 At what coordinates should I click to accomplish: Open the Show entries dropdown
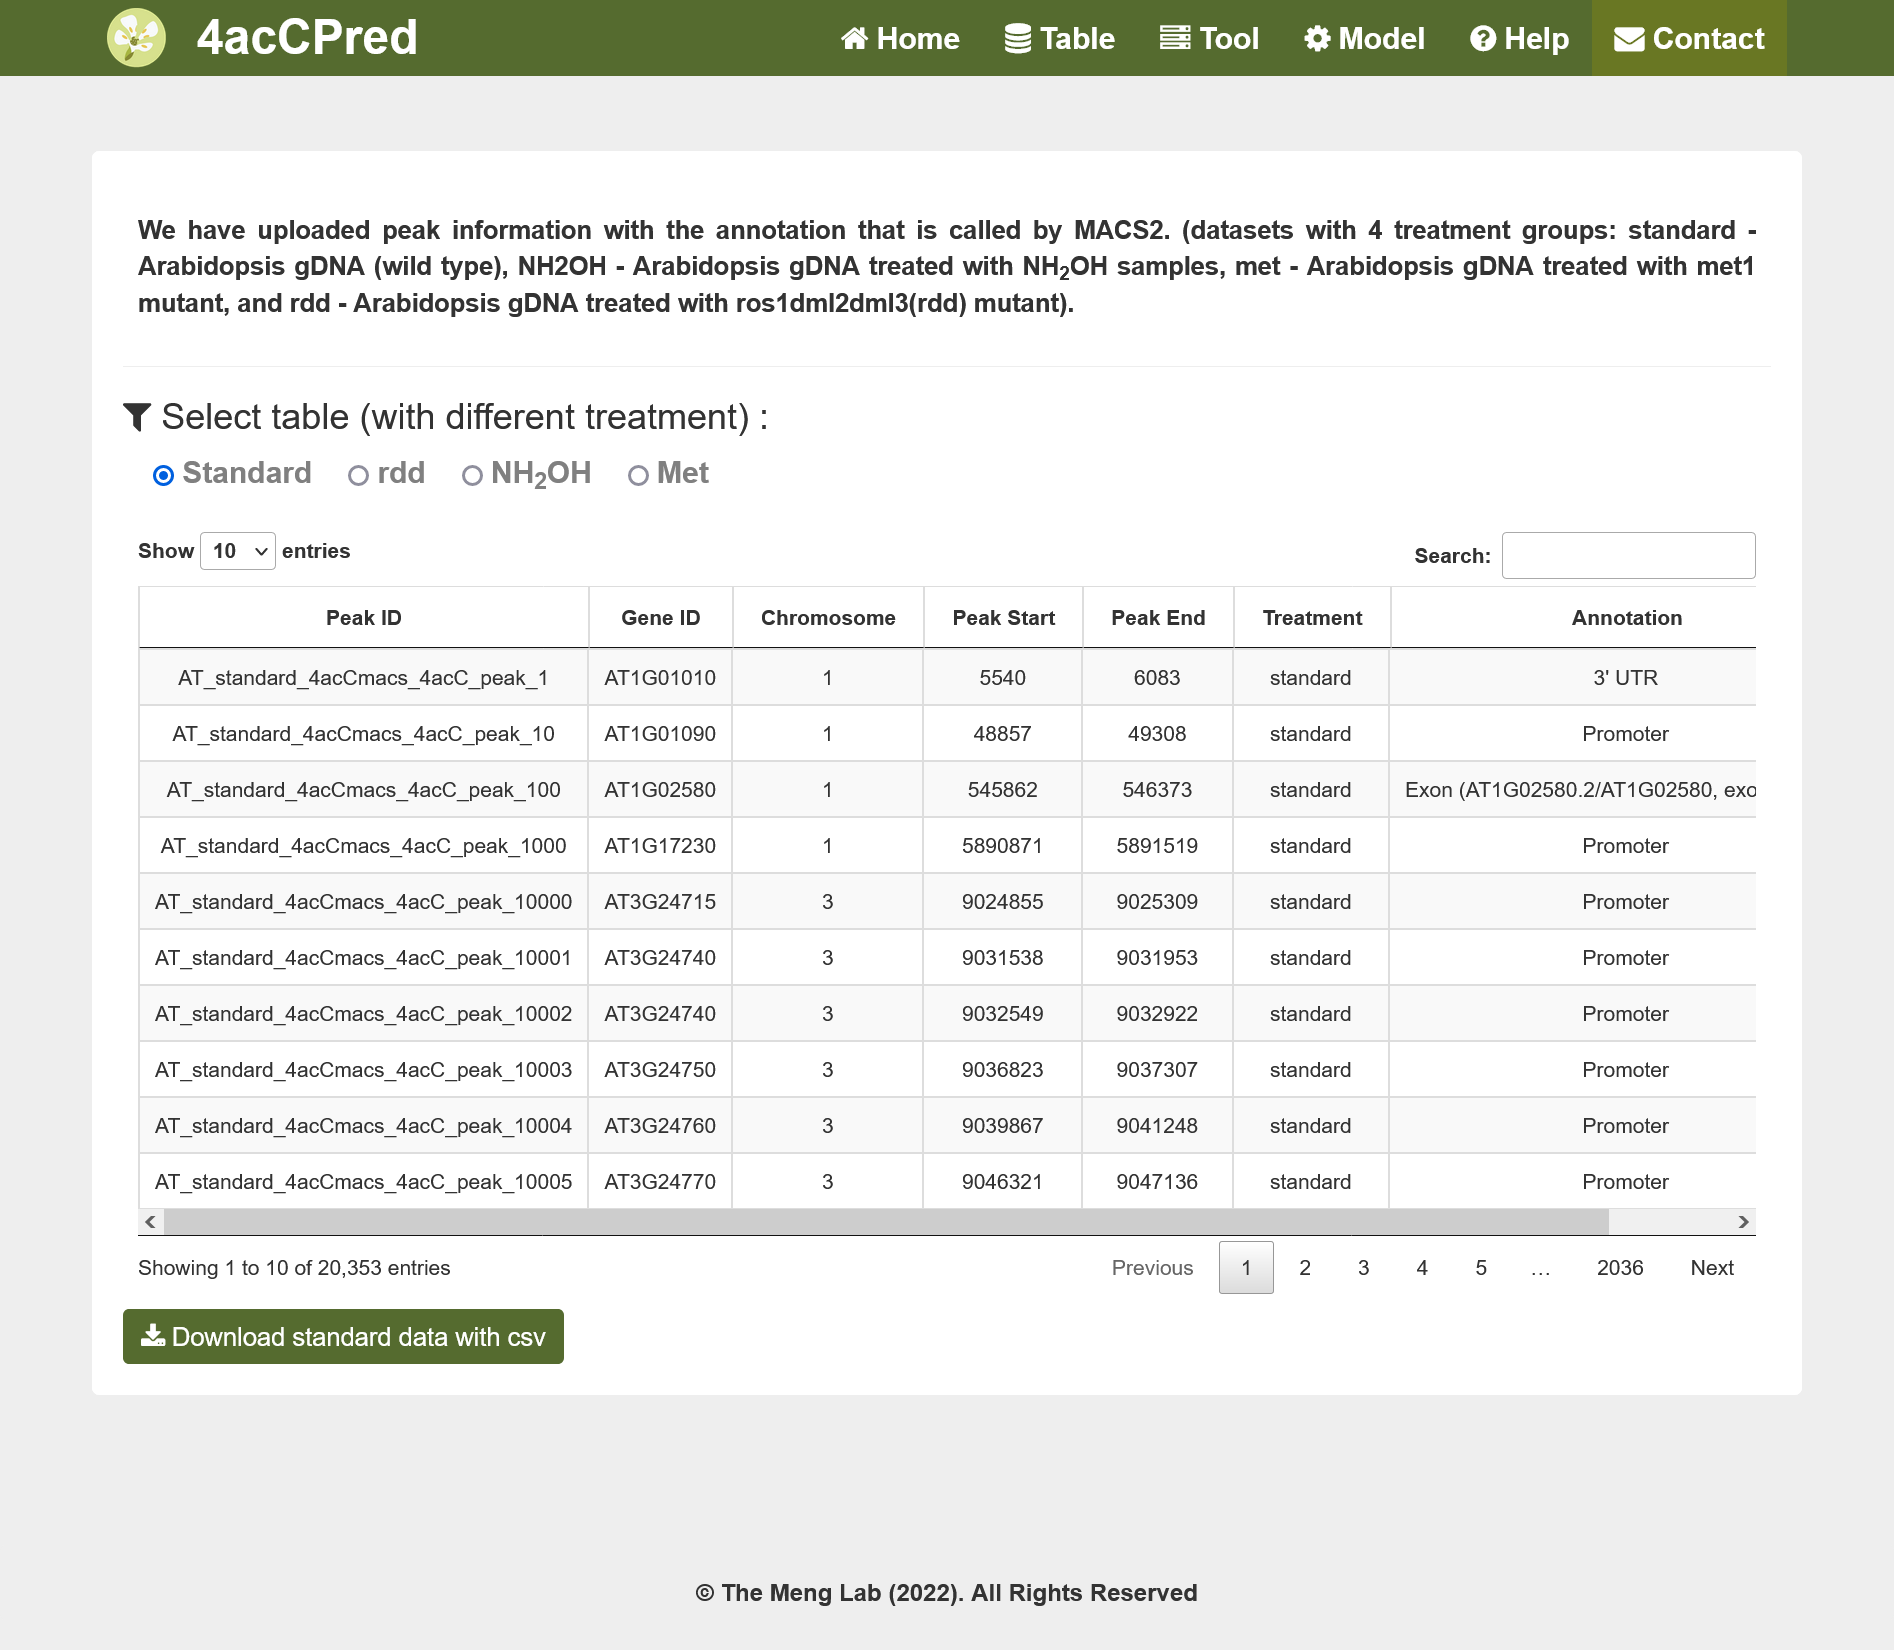[x=238, y=551]
